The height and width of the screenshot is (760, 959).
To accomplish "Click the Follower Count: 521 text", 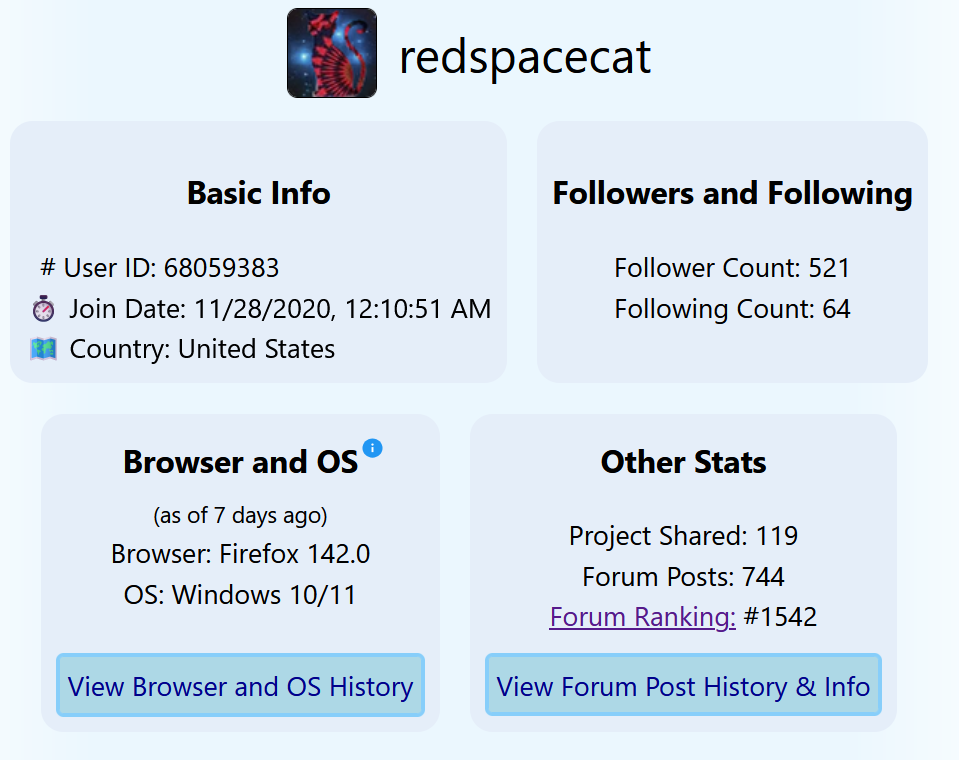I will [x=732, y=268].
